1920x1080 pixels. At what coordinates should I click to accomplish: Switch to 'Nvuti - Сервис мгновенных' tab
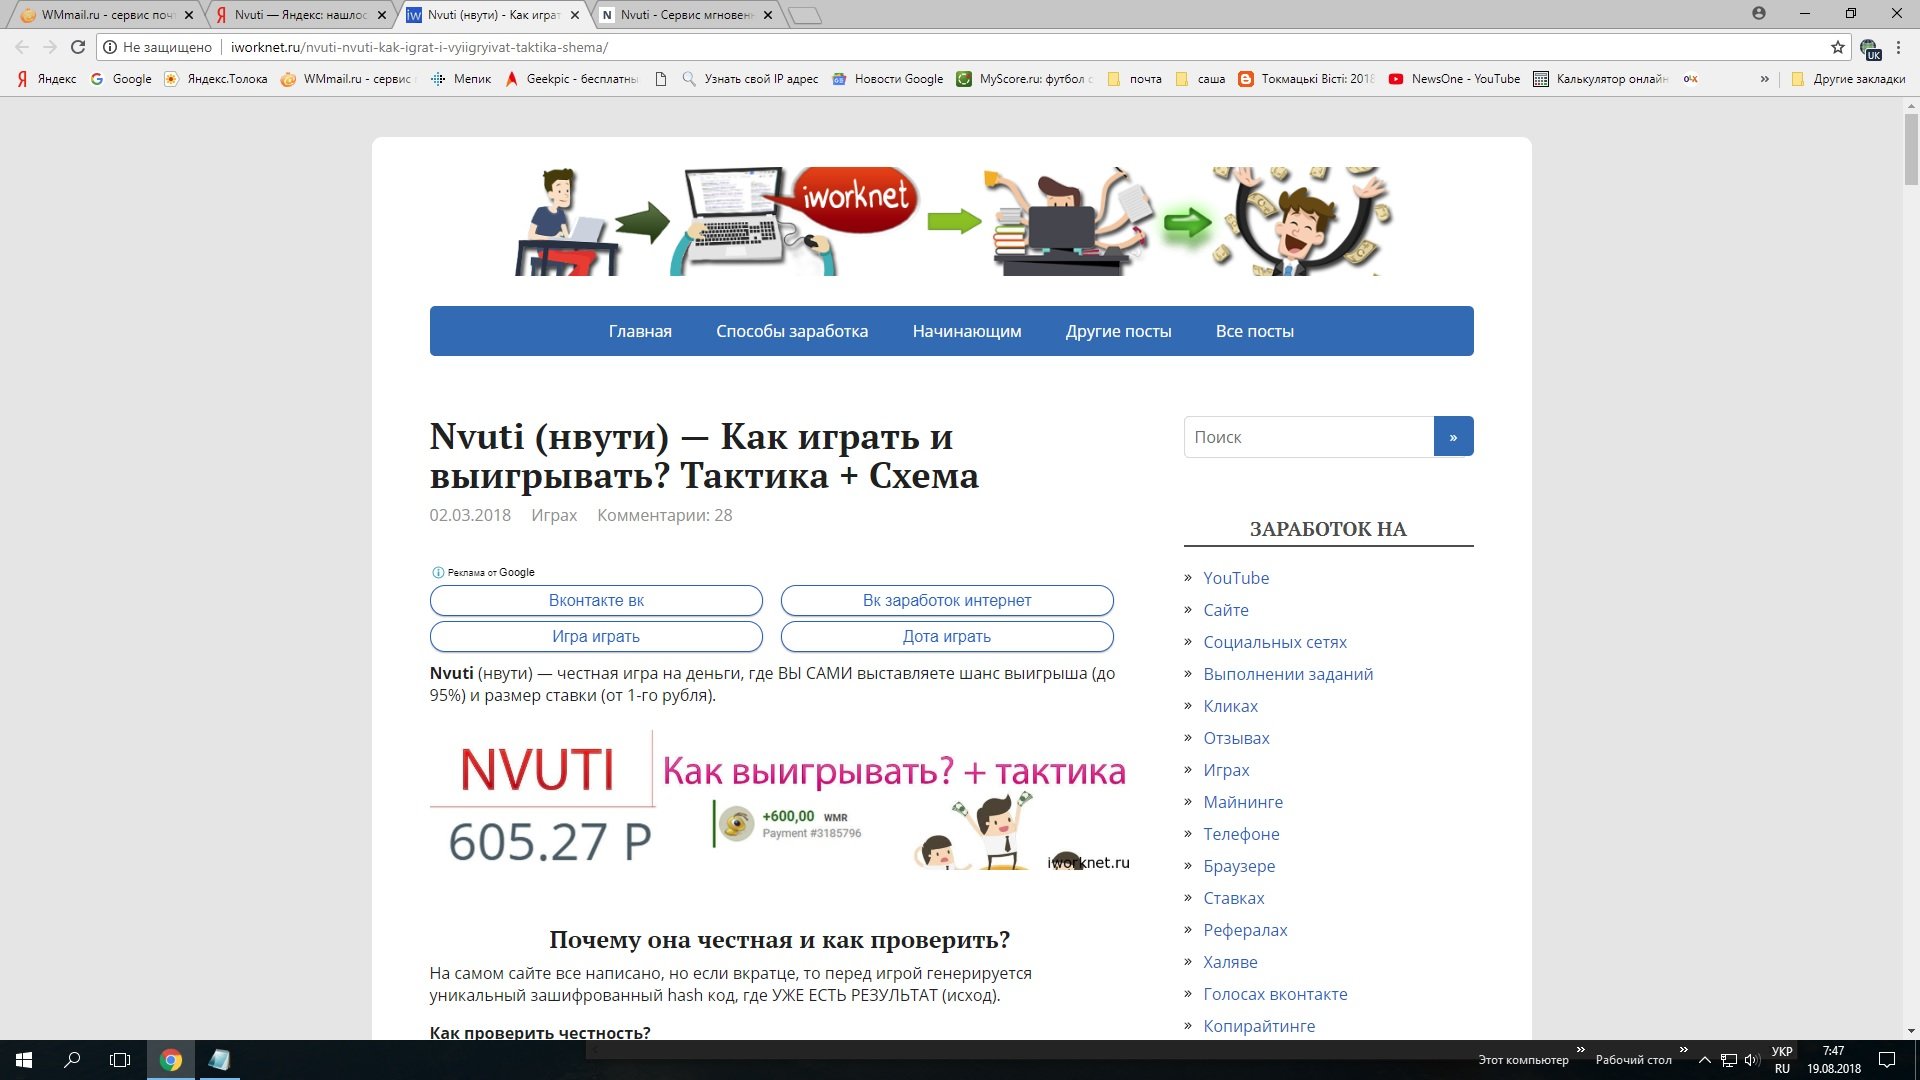click(686, 15)
